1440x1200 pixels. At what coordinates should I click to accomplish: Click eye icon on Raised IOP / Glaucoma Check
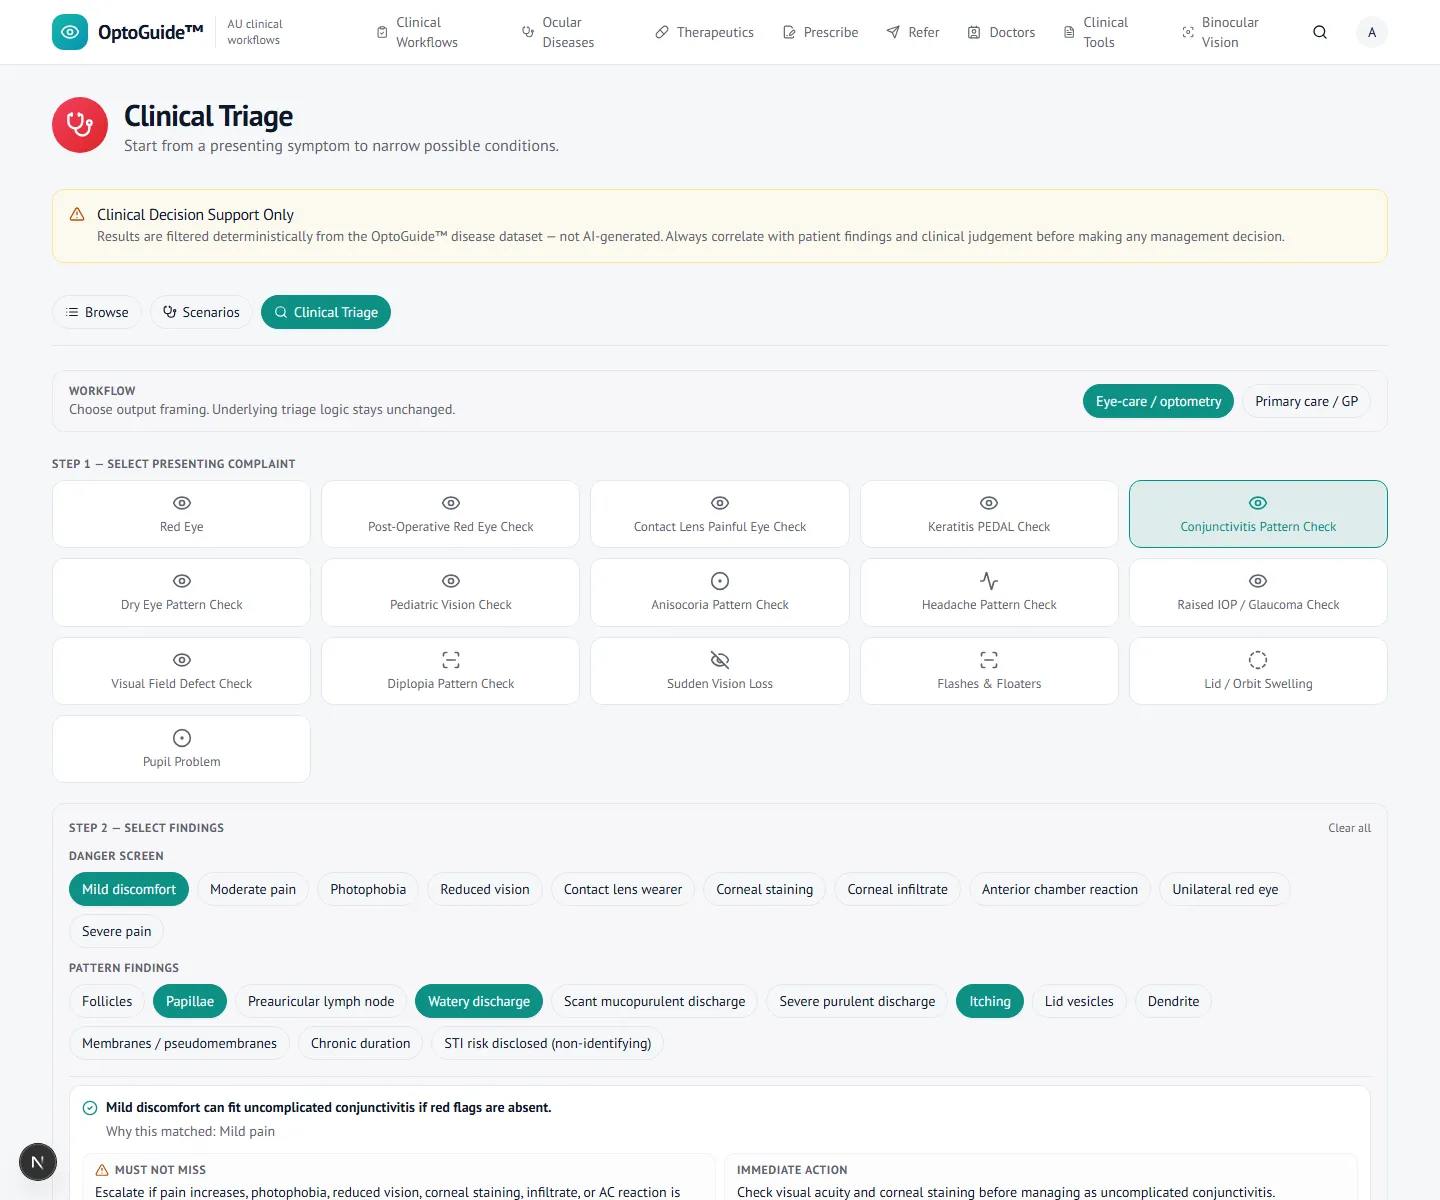click(x=1258, y=581)
